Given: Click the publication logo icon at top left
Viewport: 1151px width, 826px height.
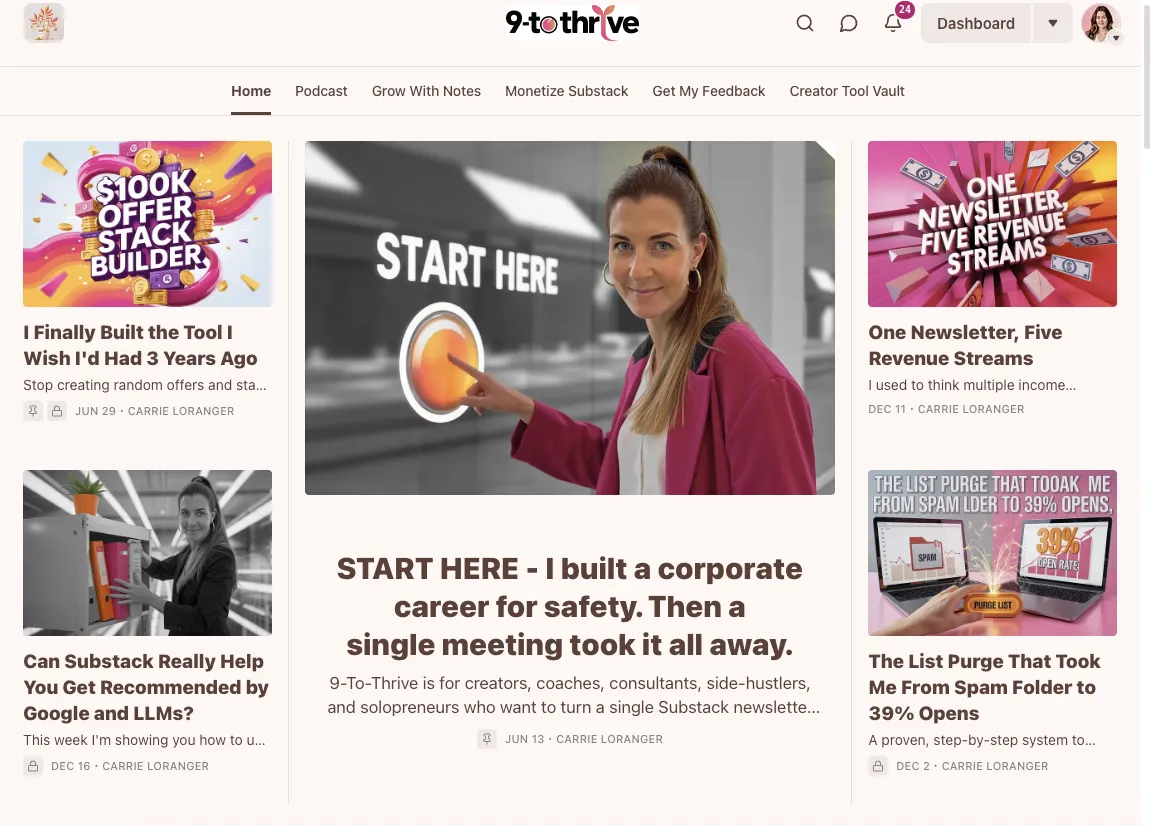Looking at the screenshot, I should (x=44, y=23).
